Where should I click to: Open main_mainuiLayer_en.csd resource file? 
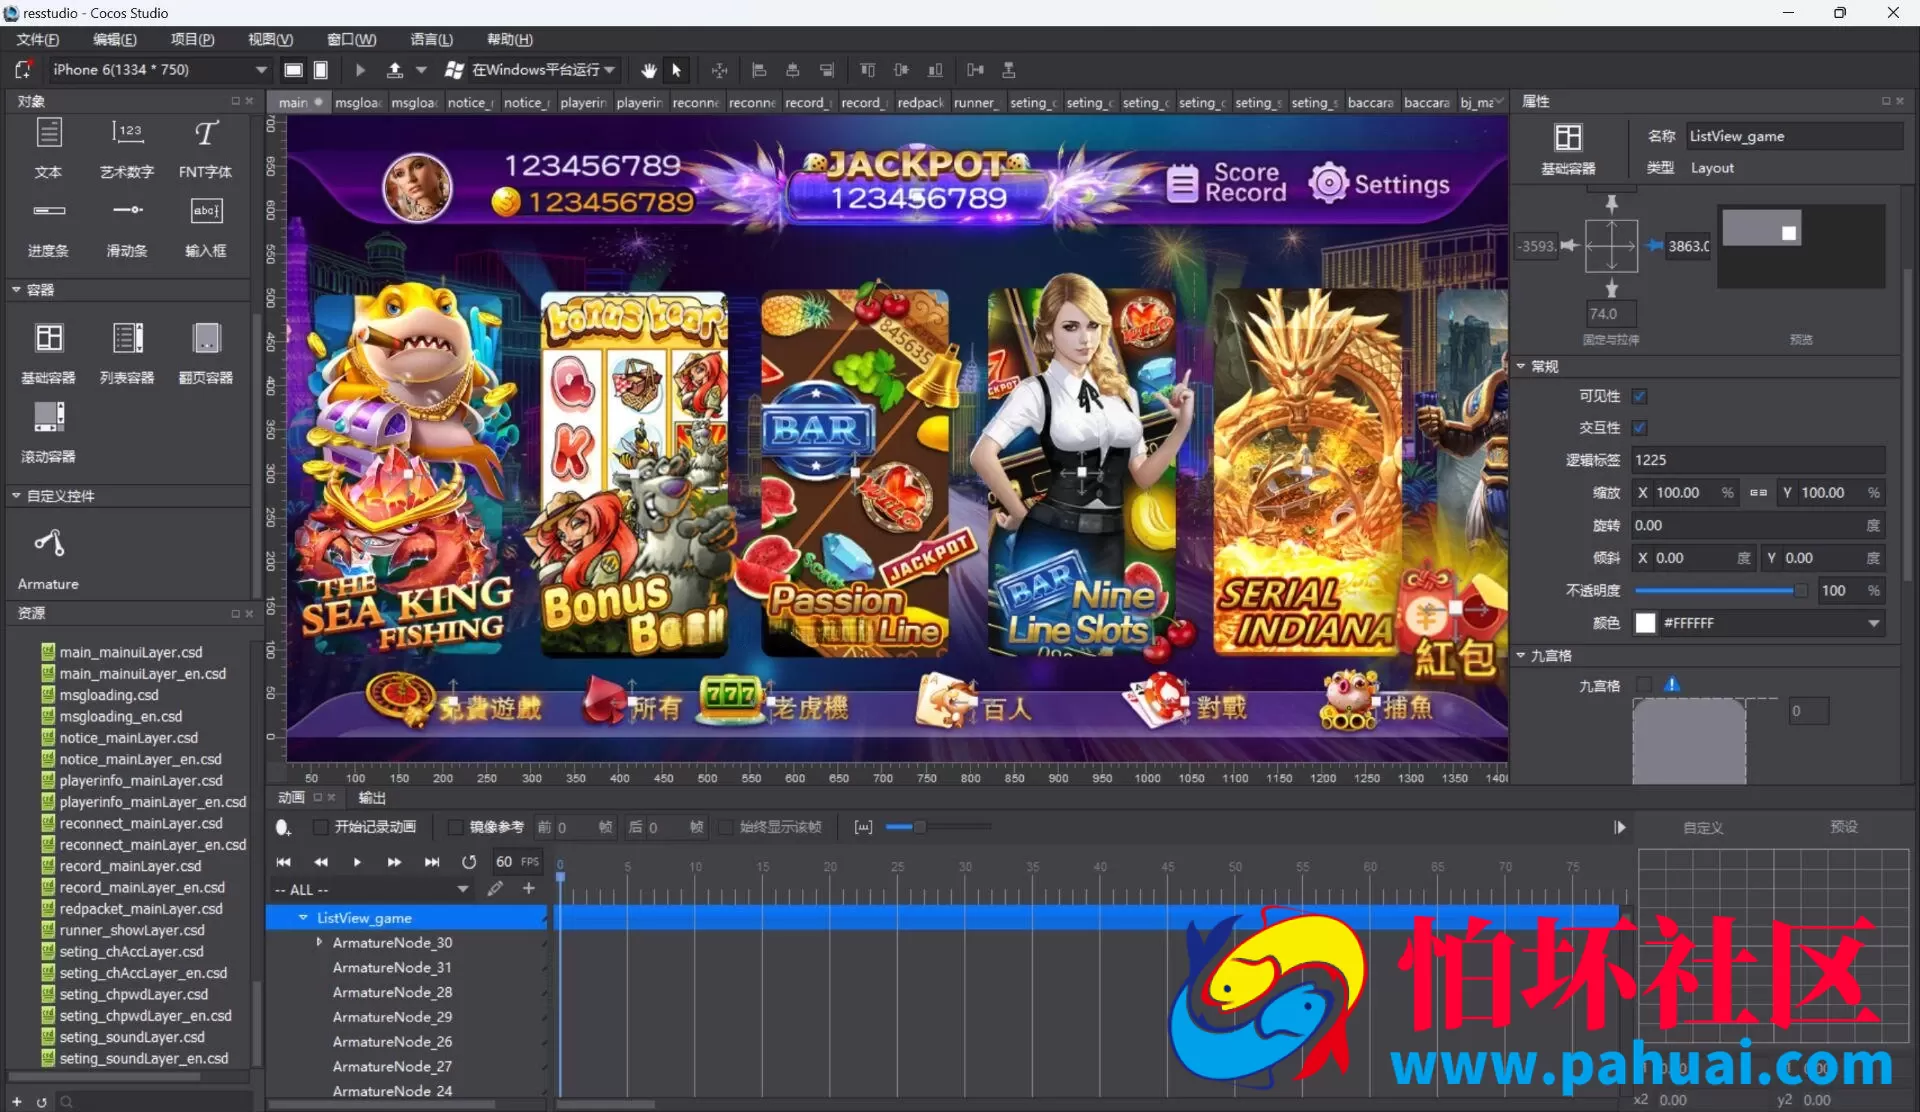click(x=142, y=674)
